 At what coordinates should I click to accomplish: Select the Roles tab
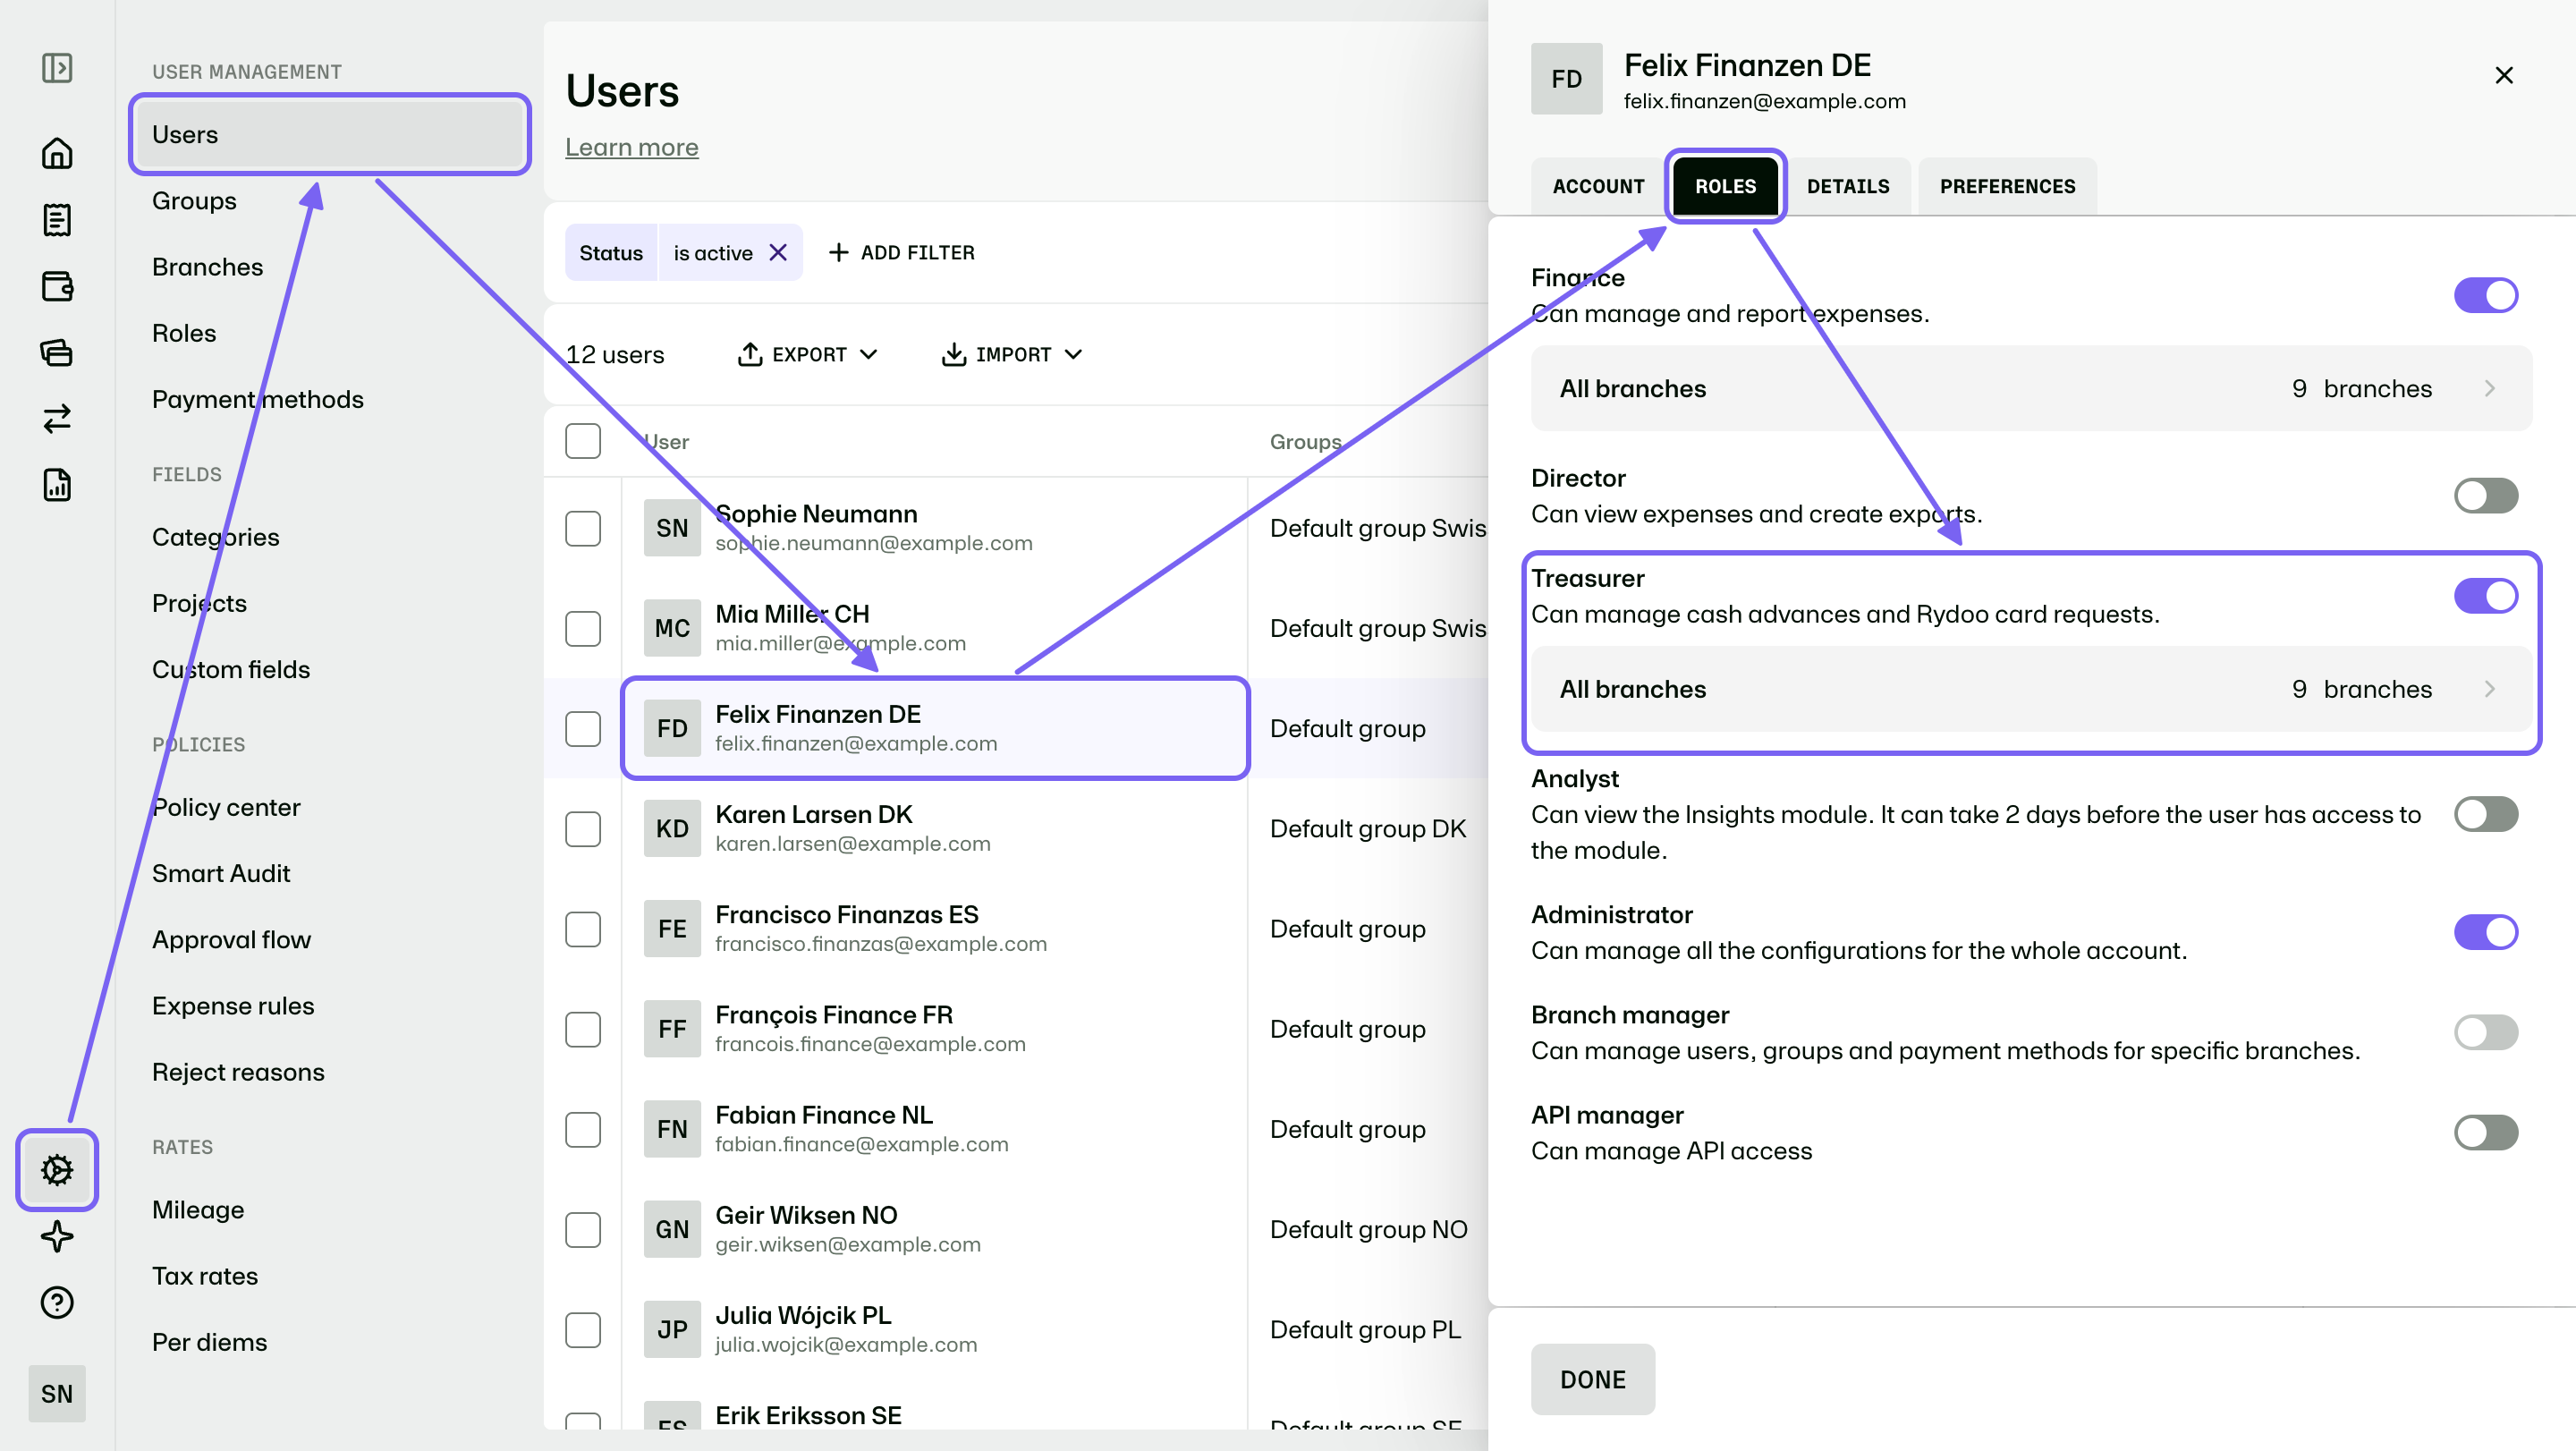pyautogui.click(x=1725, y=186)
